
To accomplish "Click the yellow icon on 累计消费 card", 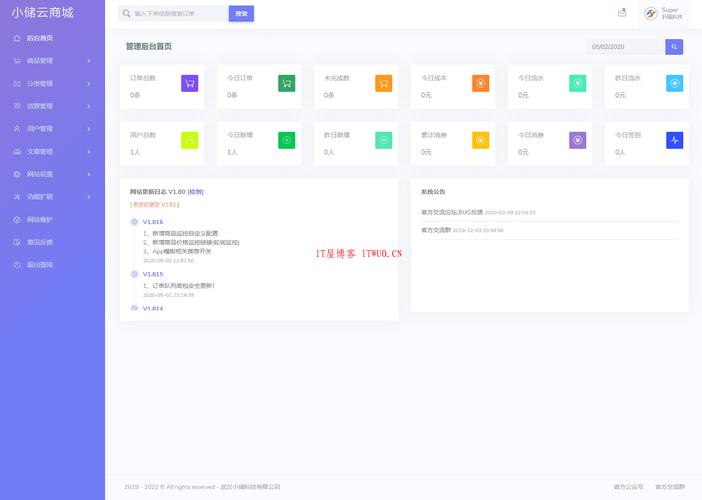I will point(480,140).
